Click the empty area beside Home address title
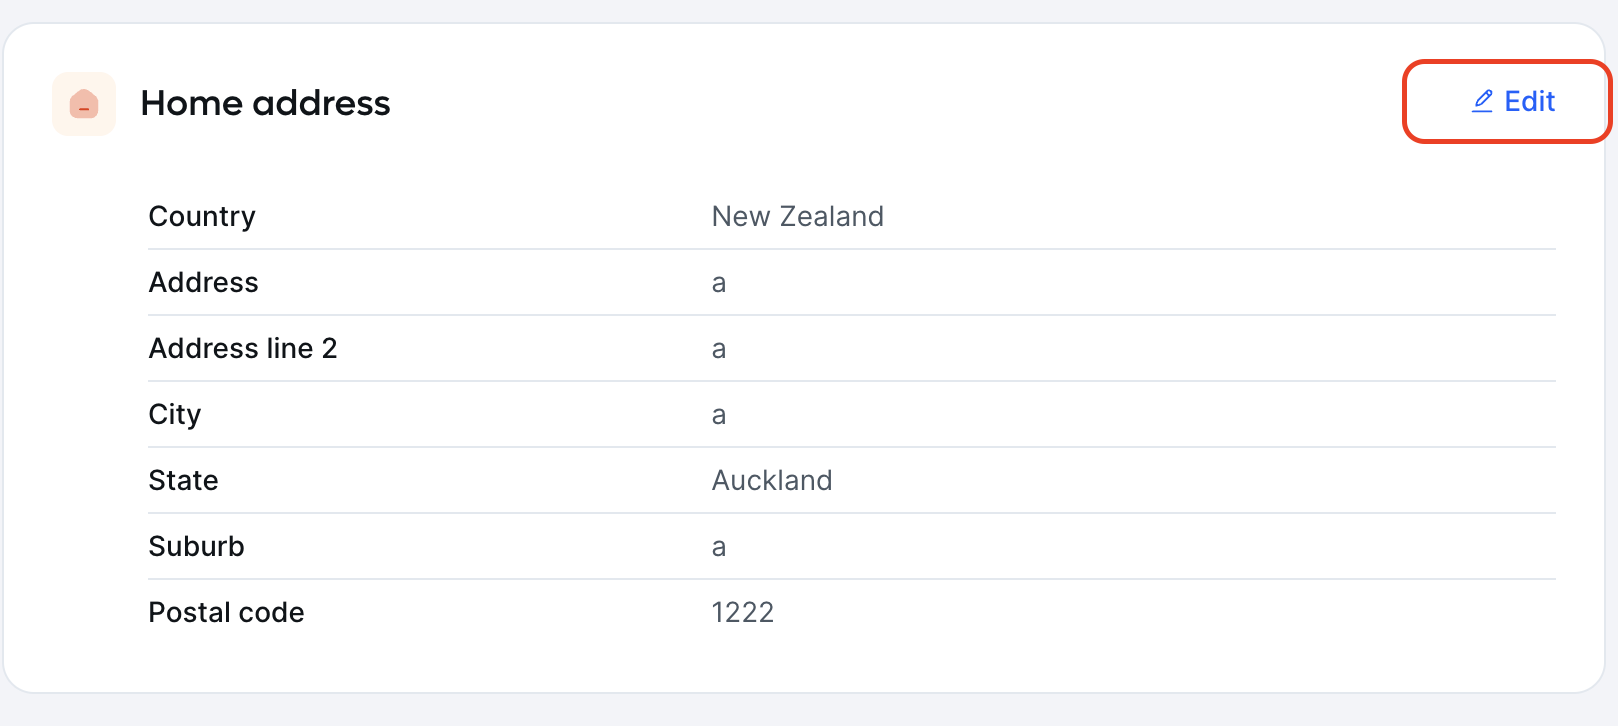The height and width of the screenshot is (726, 1618). click(900, 103)
